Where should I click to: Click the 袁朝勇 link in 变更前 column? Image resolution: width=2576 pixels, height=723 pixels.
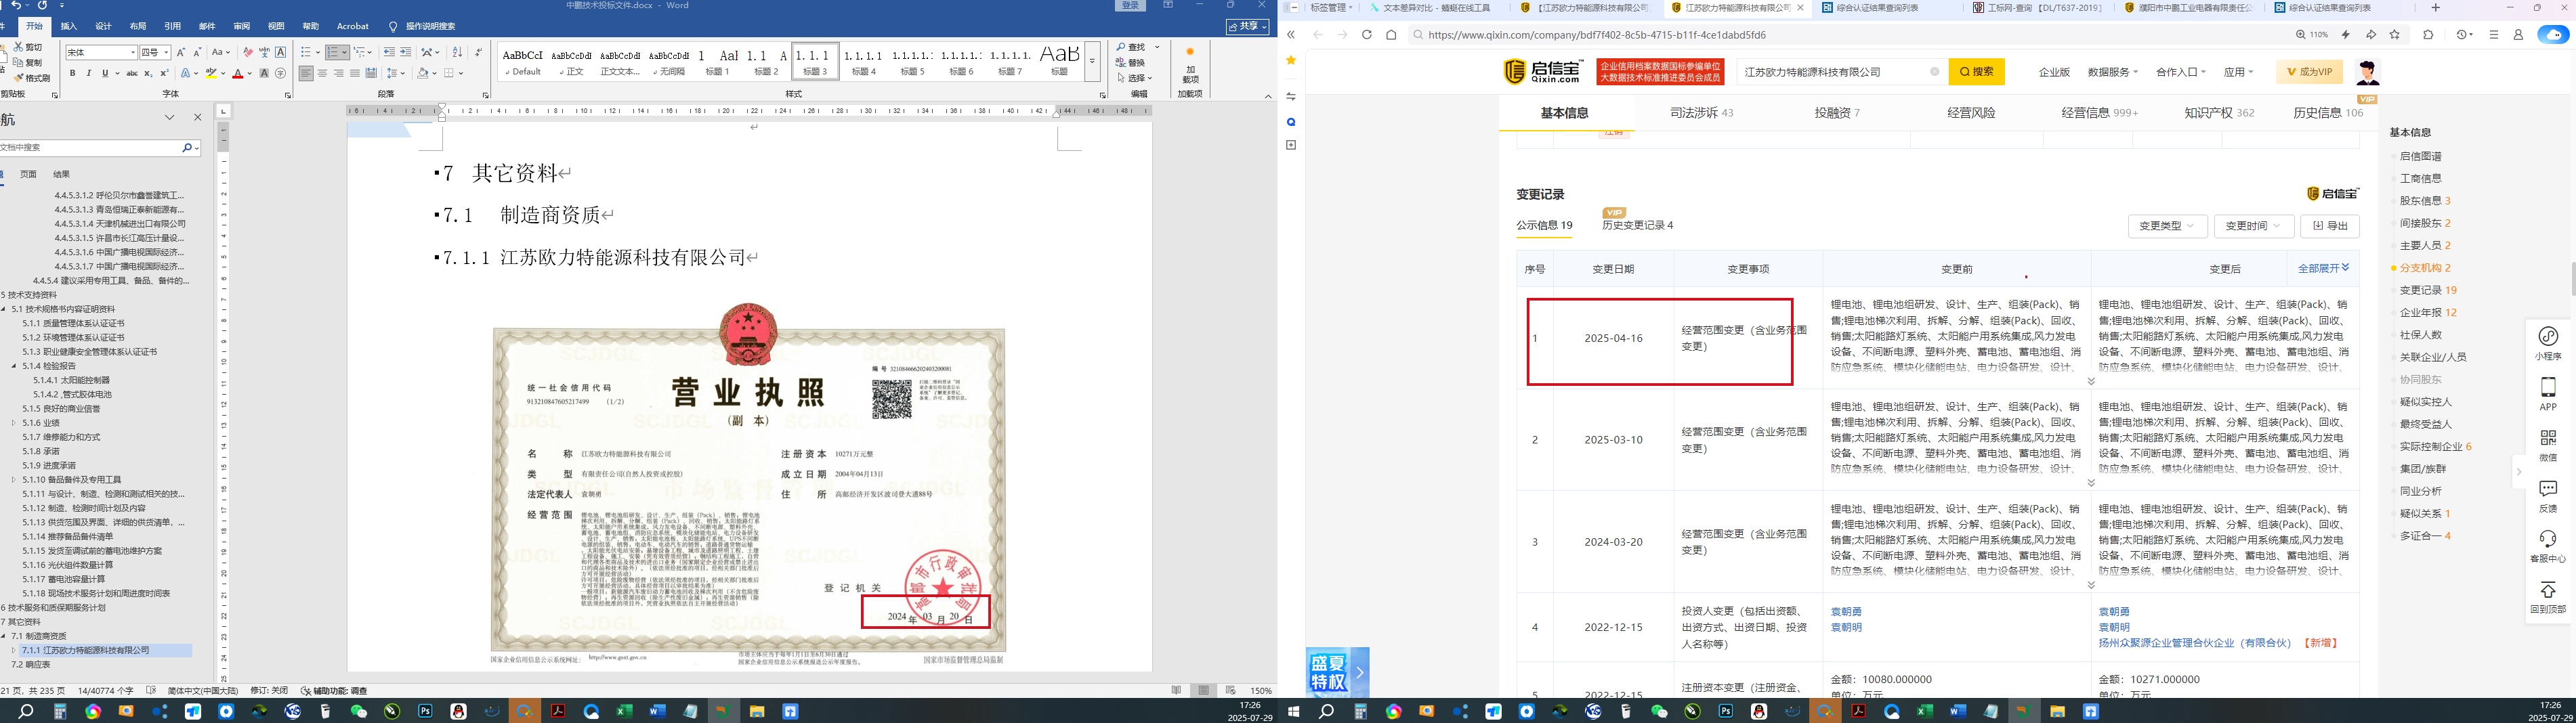coord(1845,612)
